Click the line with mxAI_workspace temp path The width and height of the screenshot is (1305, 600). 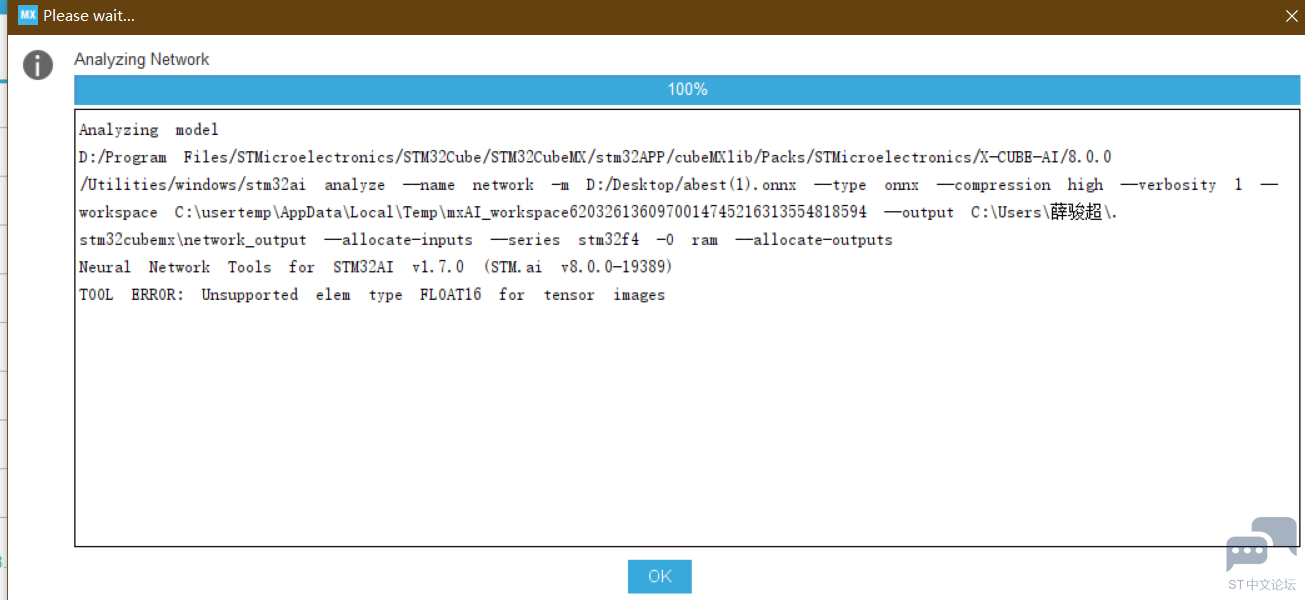point(598,212)
